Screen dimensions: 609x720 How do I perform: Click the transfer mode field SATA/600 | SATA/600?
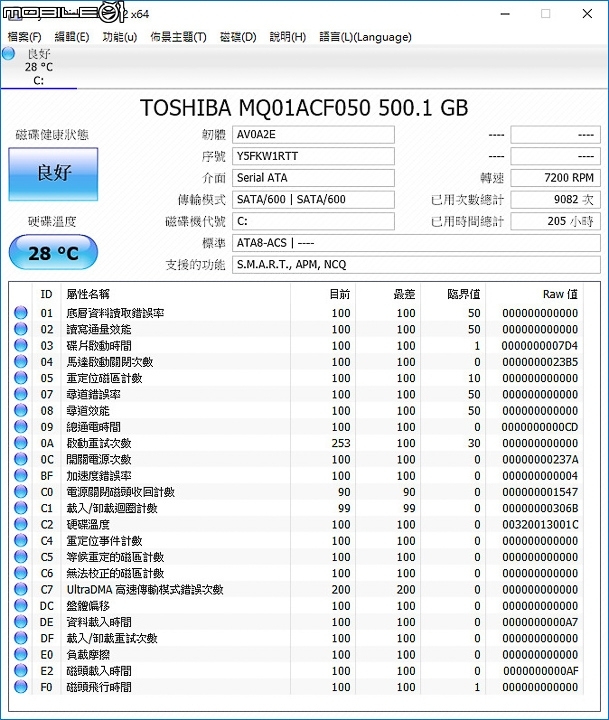click(x=313, y=199)
